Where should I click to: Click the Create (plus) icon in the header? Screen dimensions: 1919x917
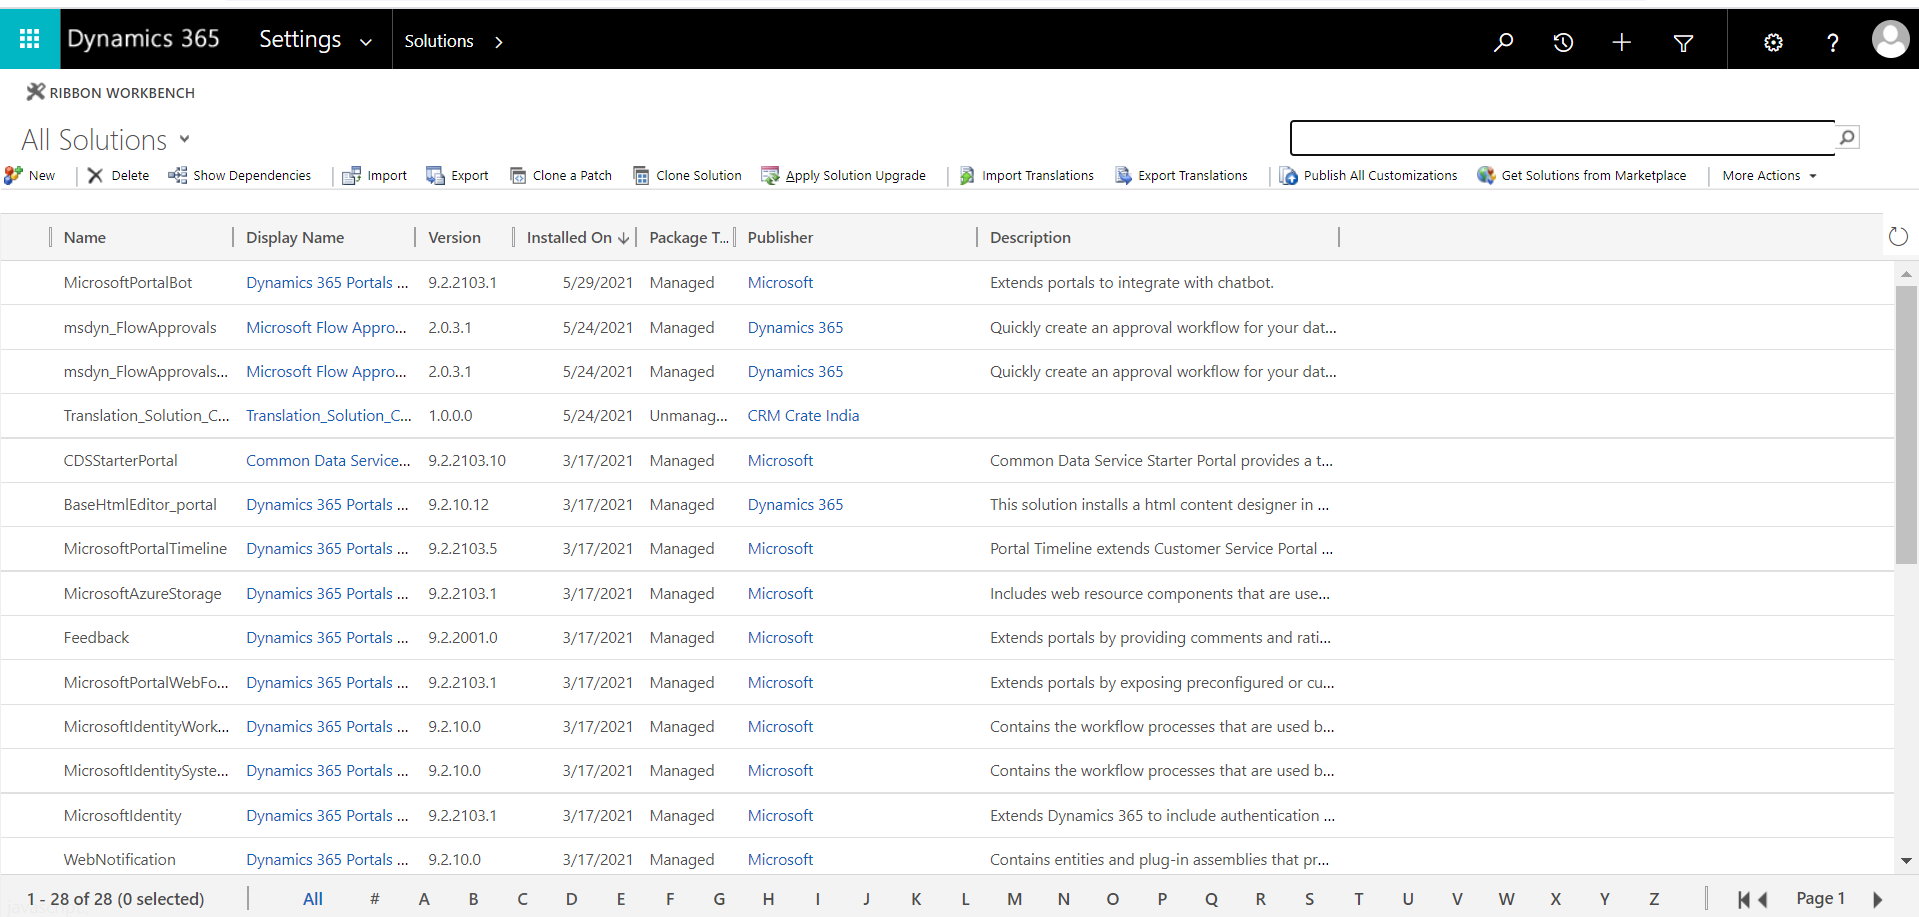pos(1622,42)
